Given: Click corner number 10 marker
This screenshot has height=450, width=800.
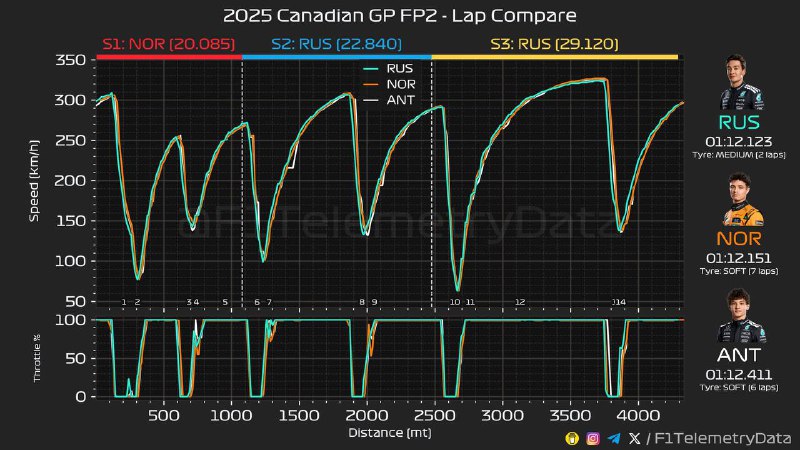Looking at the screenshot, I should coord(455,302).
